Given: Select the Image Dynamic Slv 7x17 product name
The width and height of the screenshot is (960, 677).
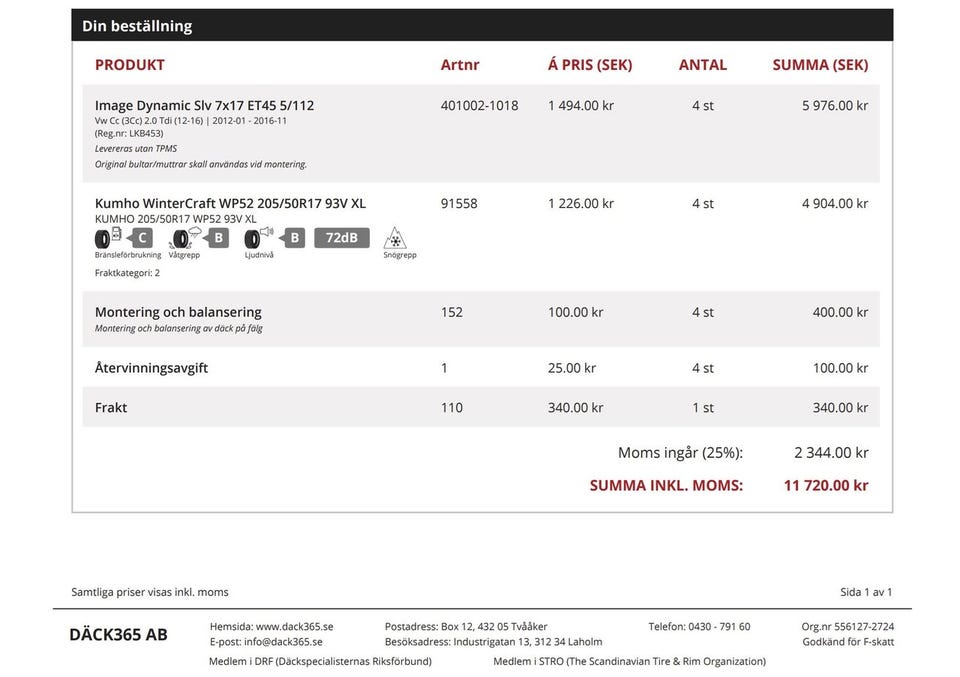Looking at the screenshot, I should point(204,105).
